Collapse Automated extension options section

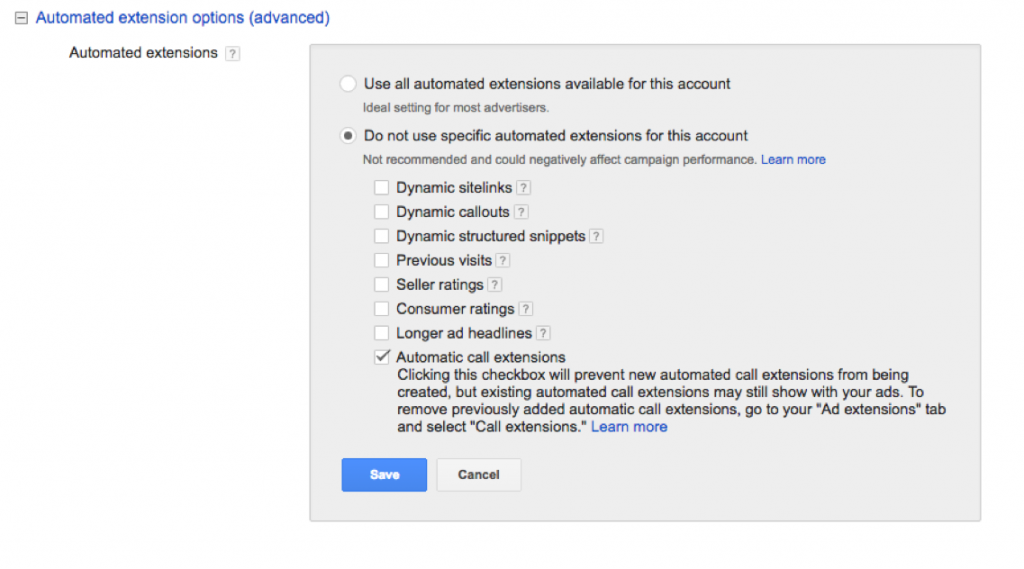(21, 18)
